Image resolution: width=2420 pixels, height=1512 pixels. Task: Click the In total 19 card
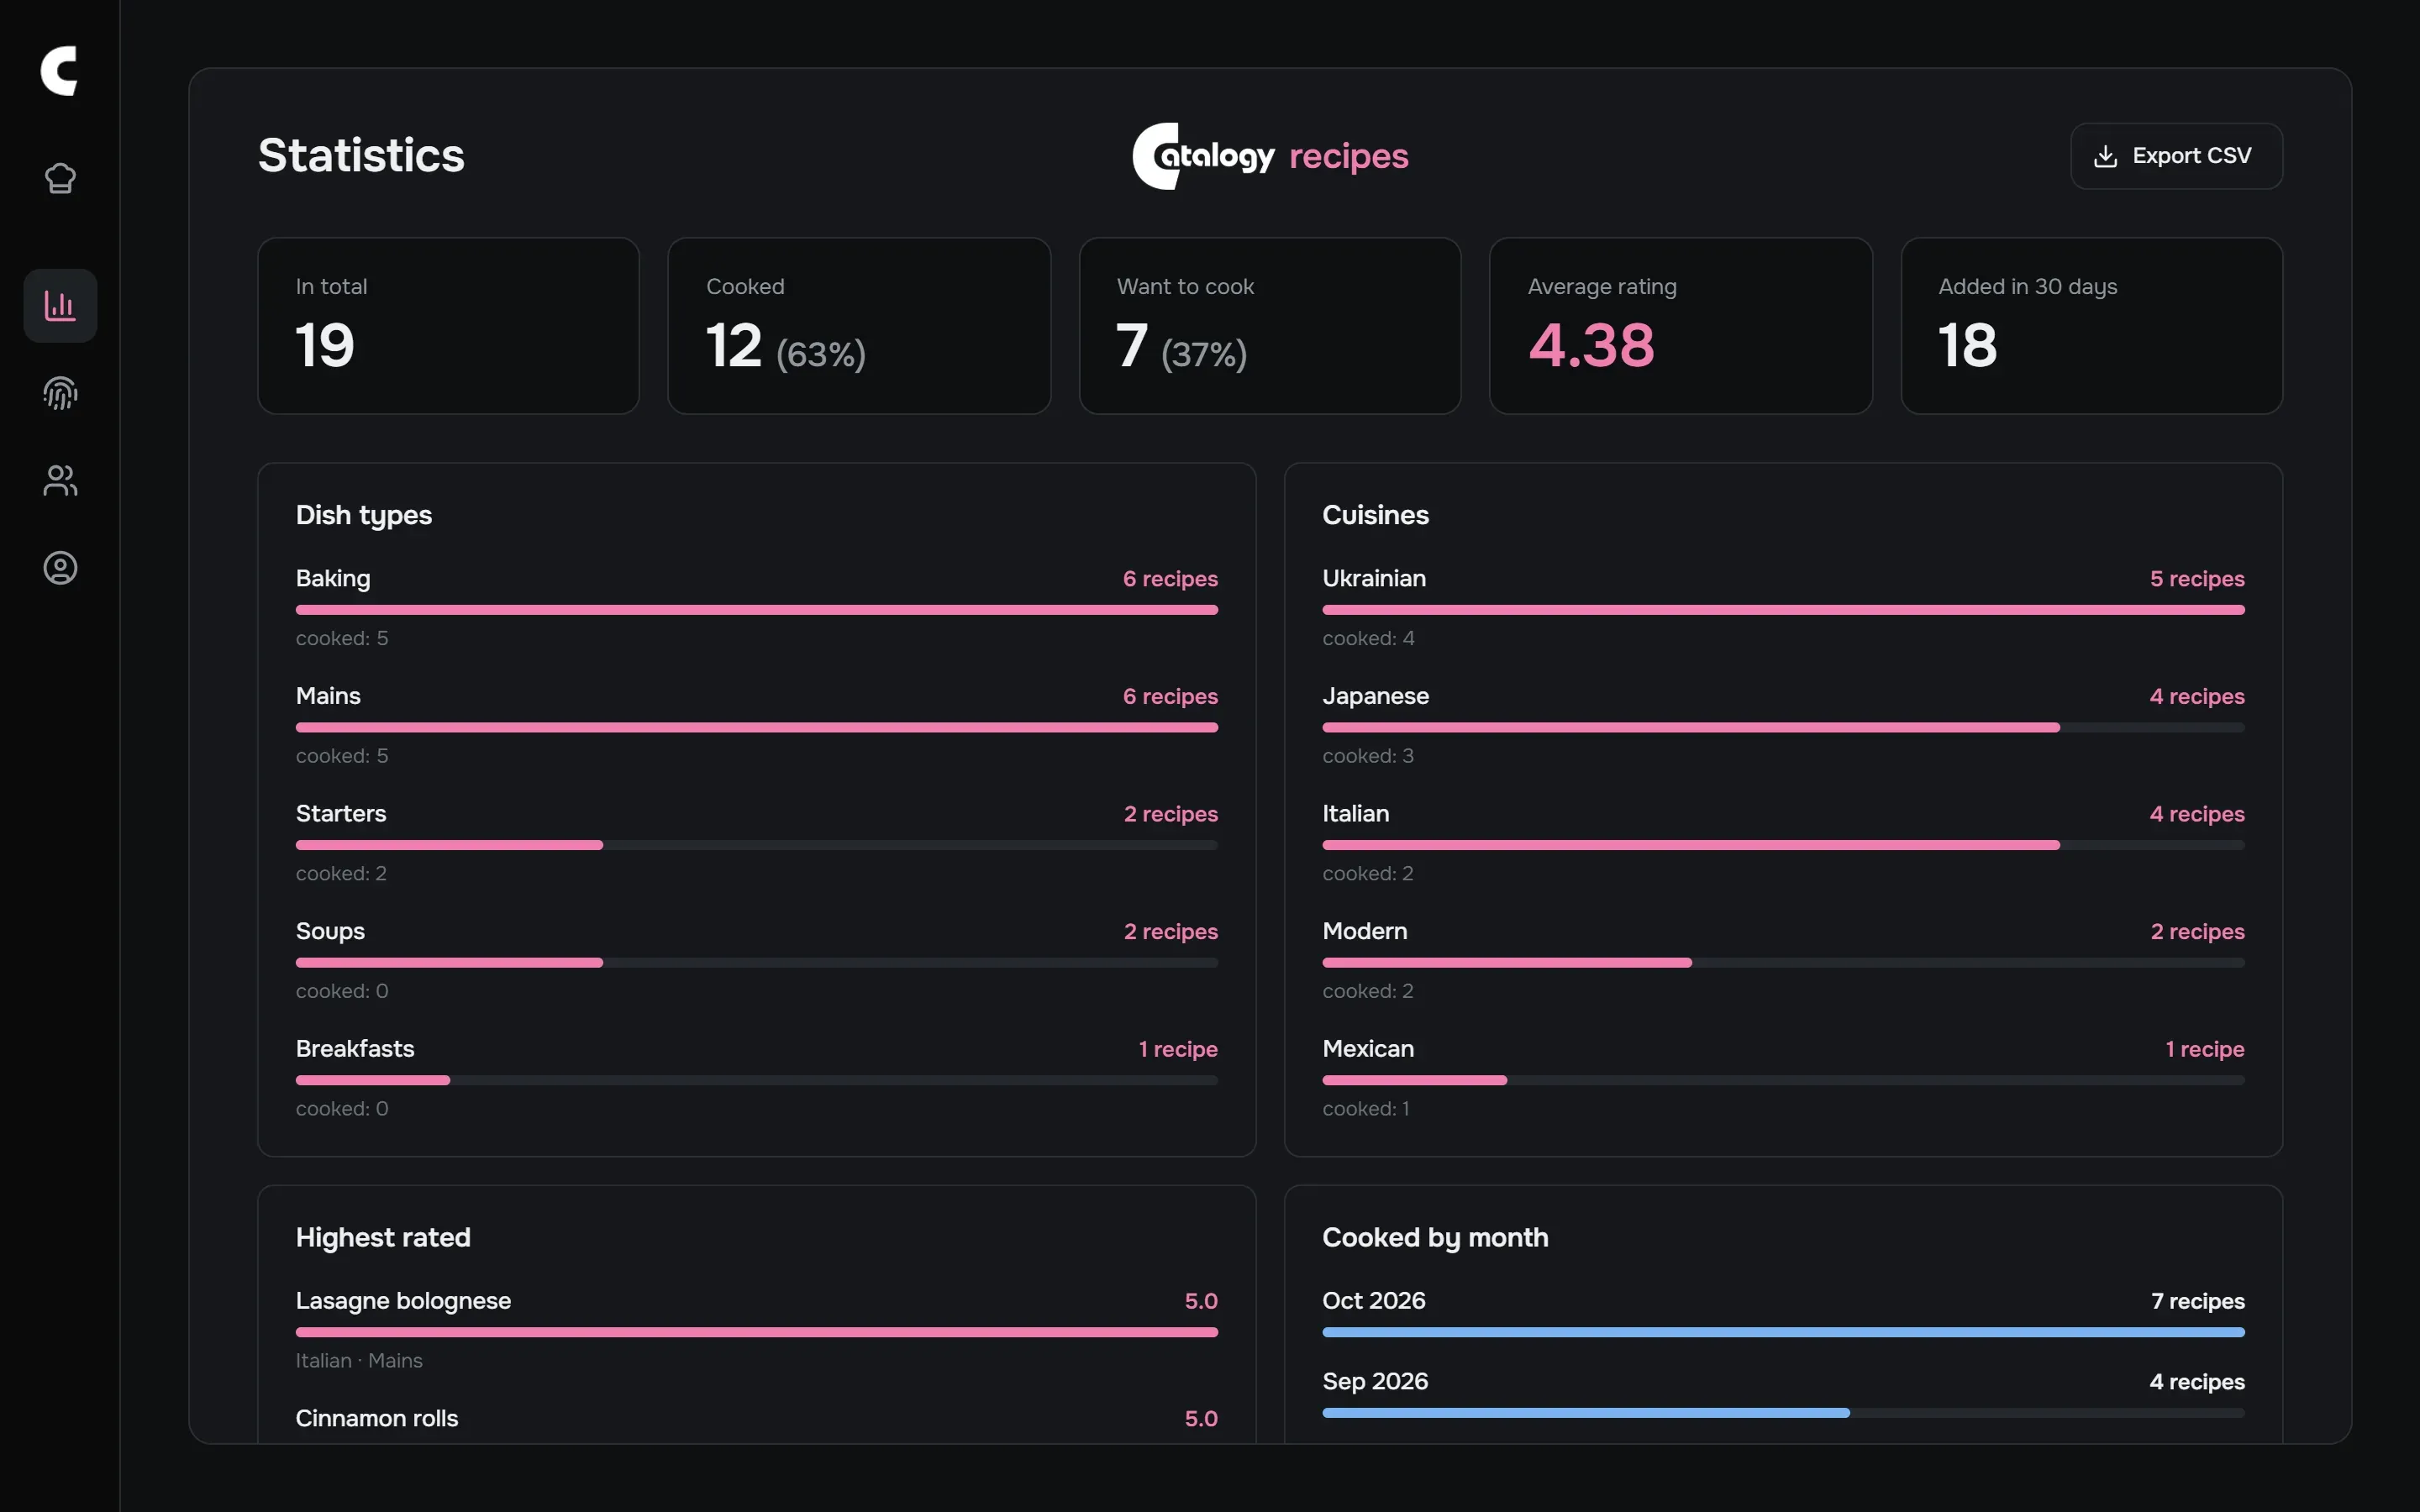click(448, 326)
